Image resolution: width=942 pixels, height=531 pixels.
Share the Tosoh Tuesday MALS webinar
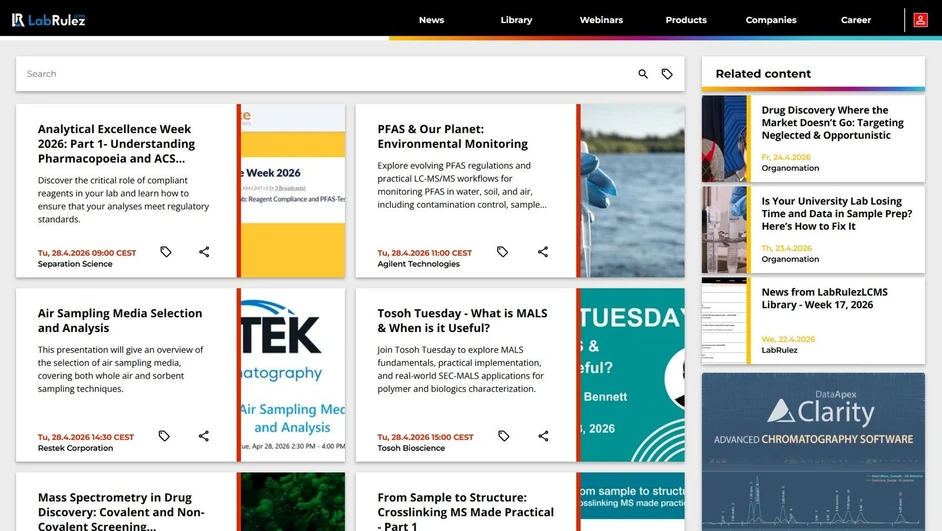point(543,436)
